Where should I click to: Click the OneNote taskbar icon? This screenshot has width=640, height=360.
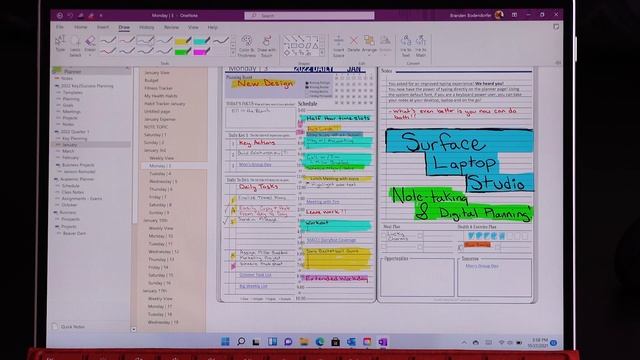[x=382, y=342]
